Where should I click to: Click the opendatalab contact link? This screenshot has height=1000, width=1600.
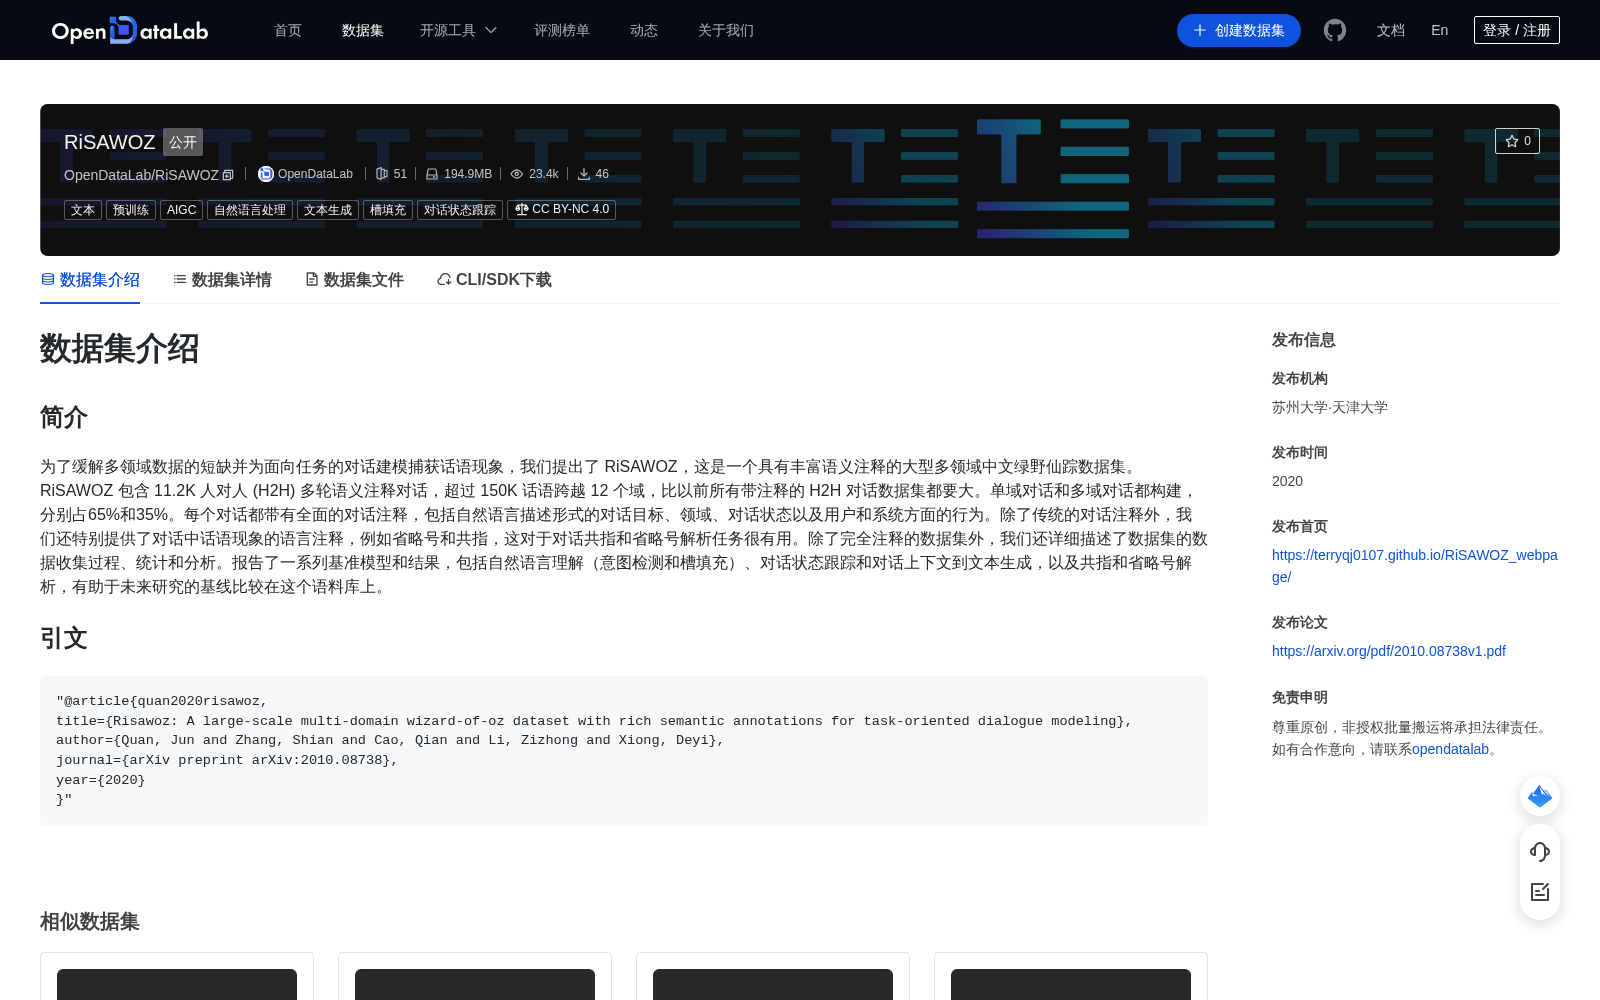pos(1450,749)
